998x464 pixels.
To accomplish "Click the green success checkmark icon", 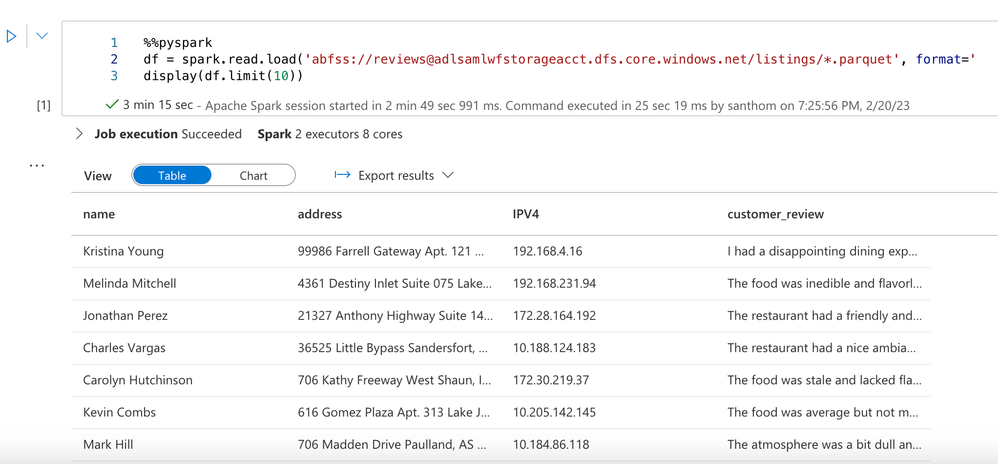I will coord(111,105).
